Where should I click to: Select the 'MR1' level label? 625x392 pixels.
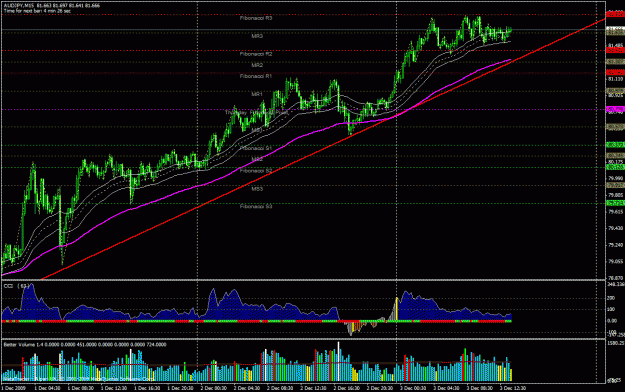click(257, 94)
